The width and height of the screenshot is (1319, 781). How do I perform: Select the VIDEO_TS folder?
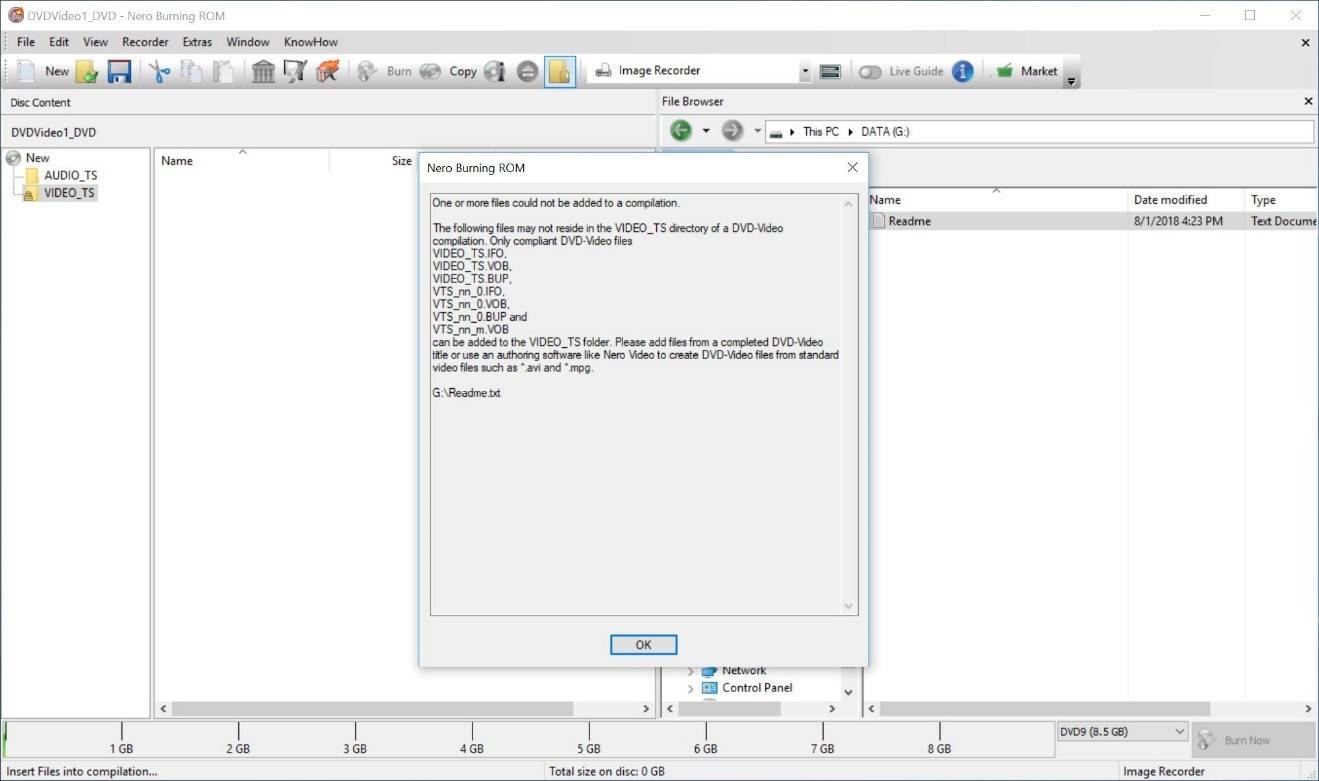69,193
